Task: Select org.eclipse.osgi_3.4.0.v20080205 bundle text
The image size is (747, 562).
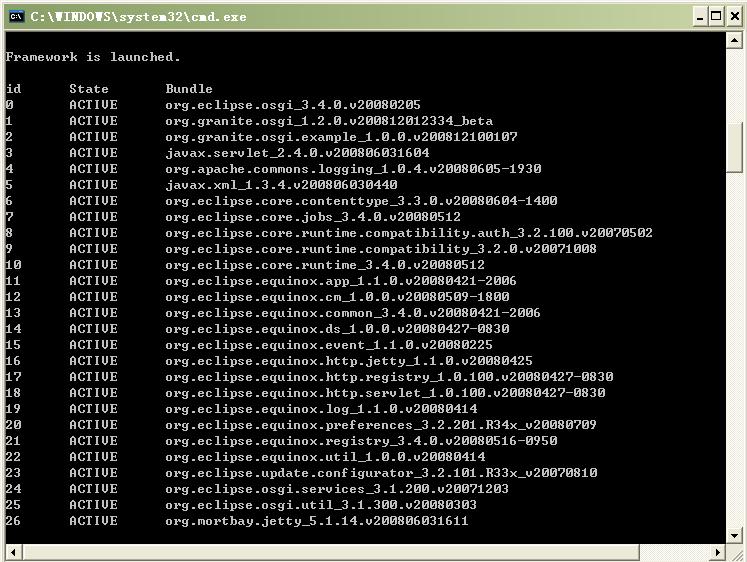Action: pyautogui.click(x=293, y=105)
